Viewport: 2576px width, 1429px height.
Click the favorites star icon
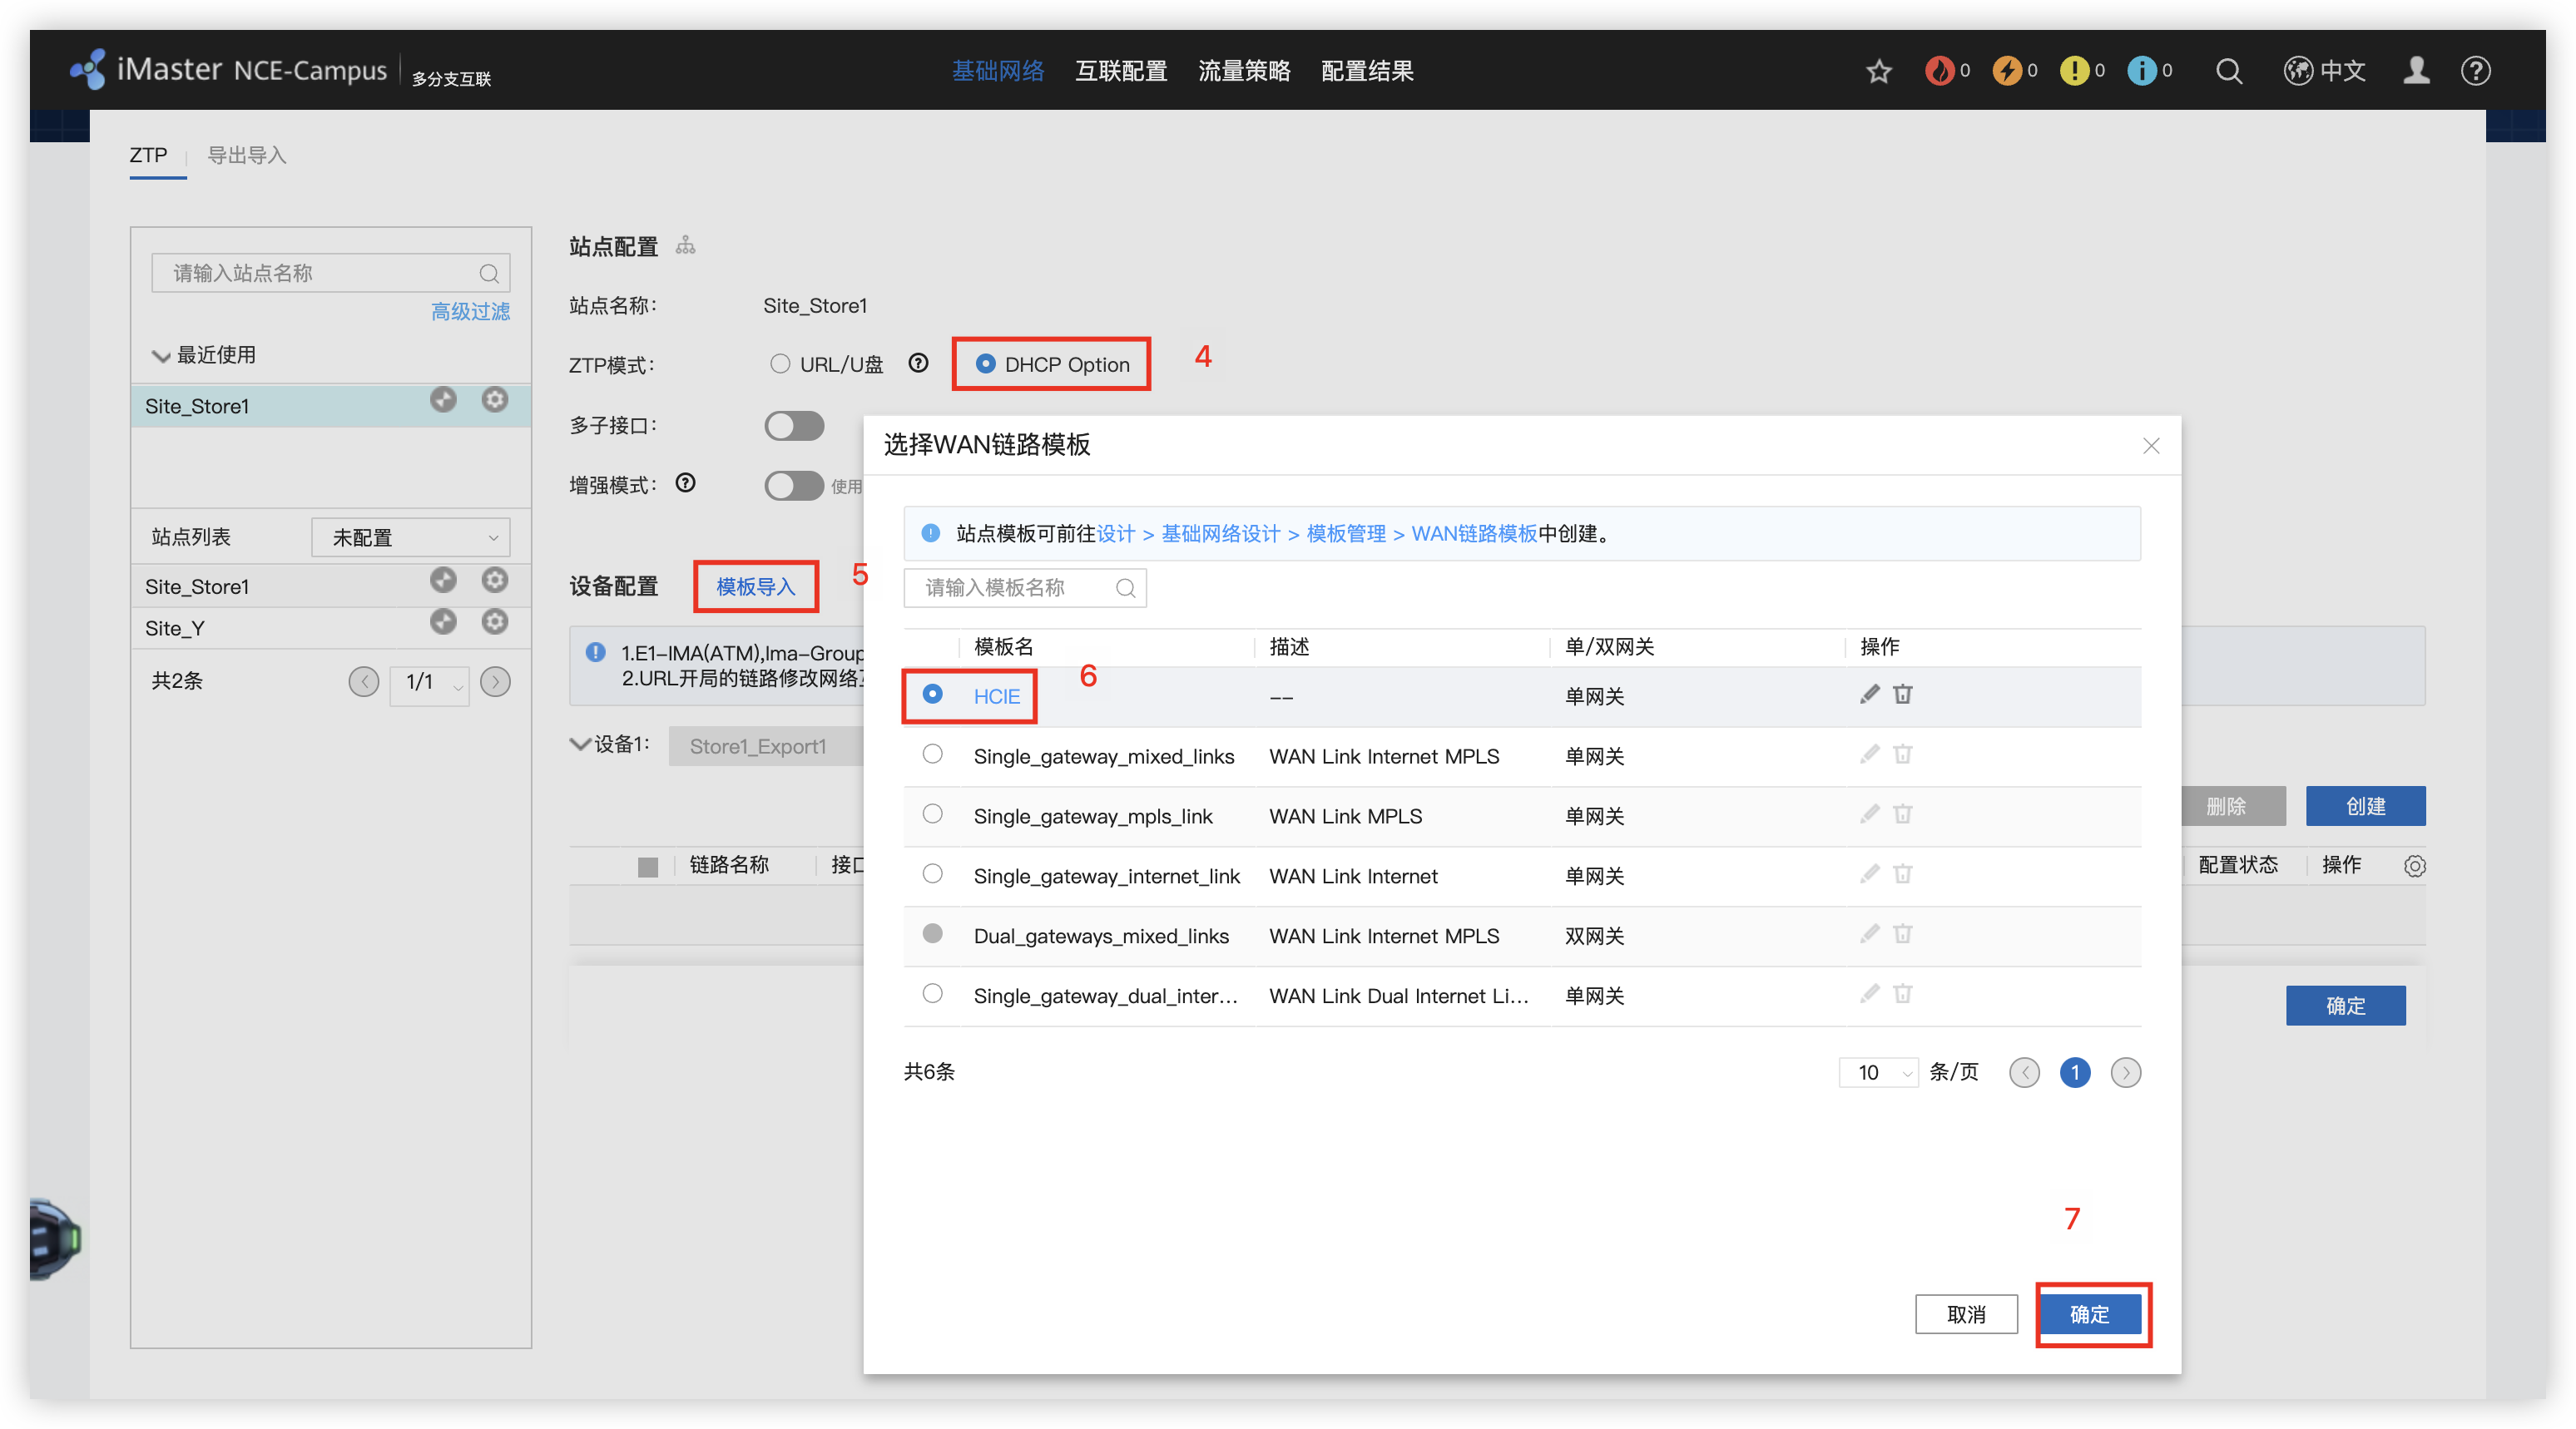point(1879,71)
